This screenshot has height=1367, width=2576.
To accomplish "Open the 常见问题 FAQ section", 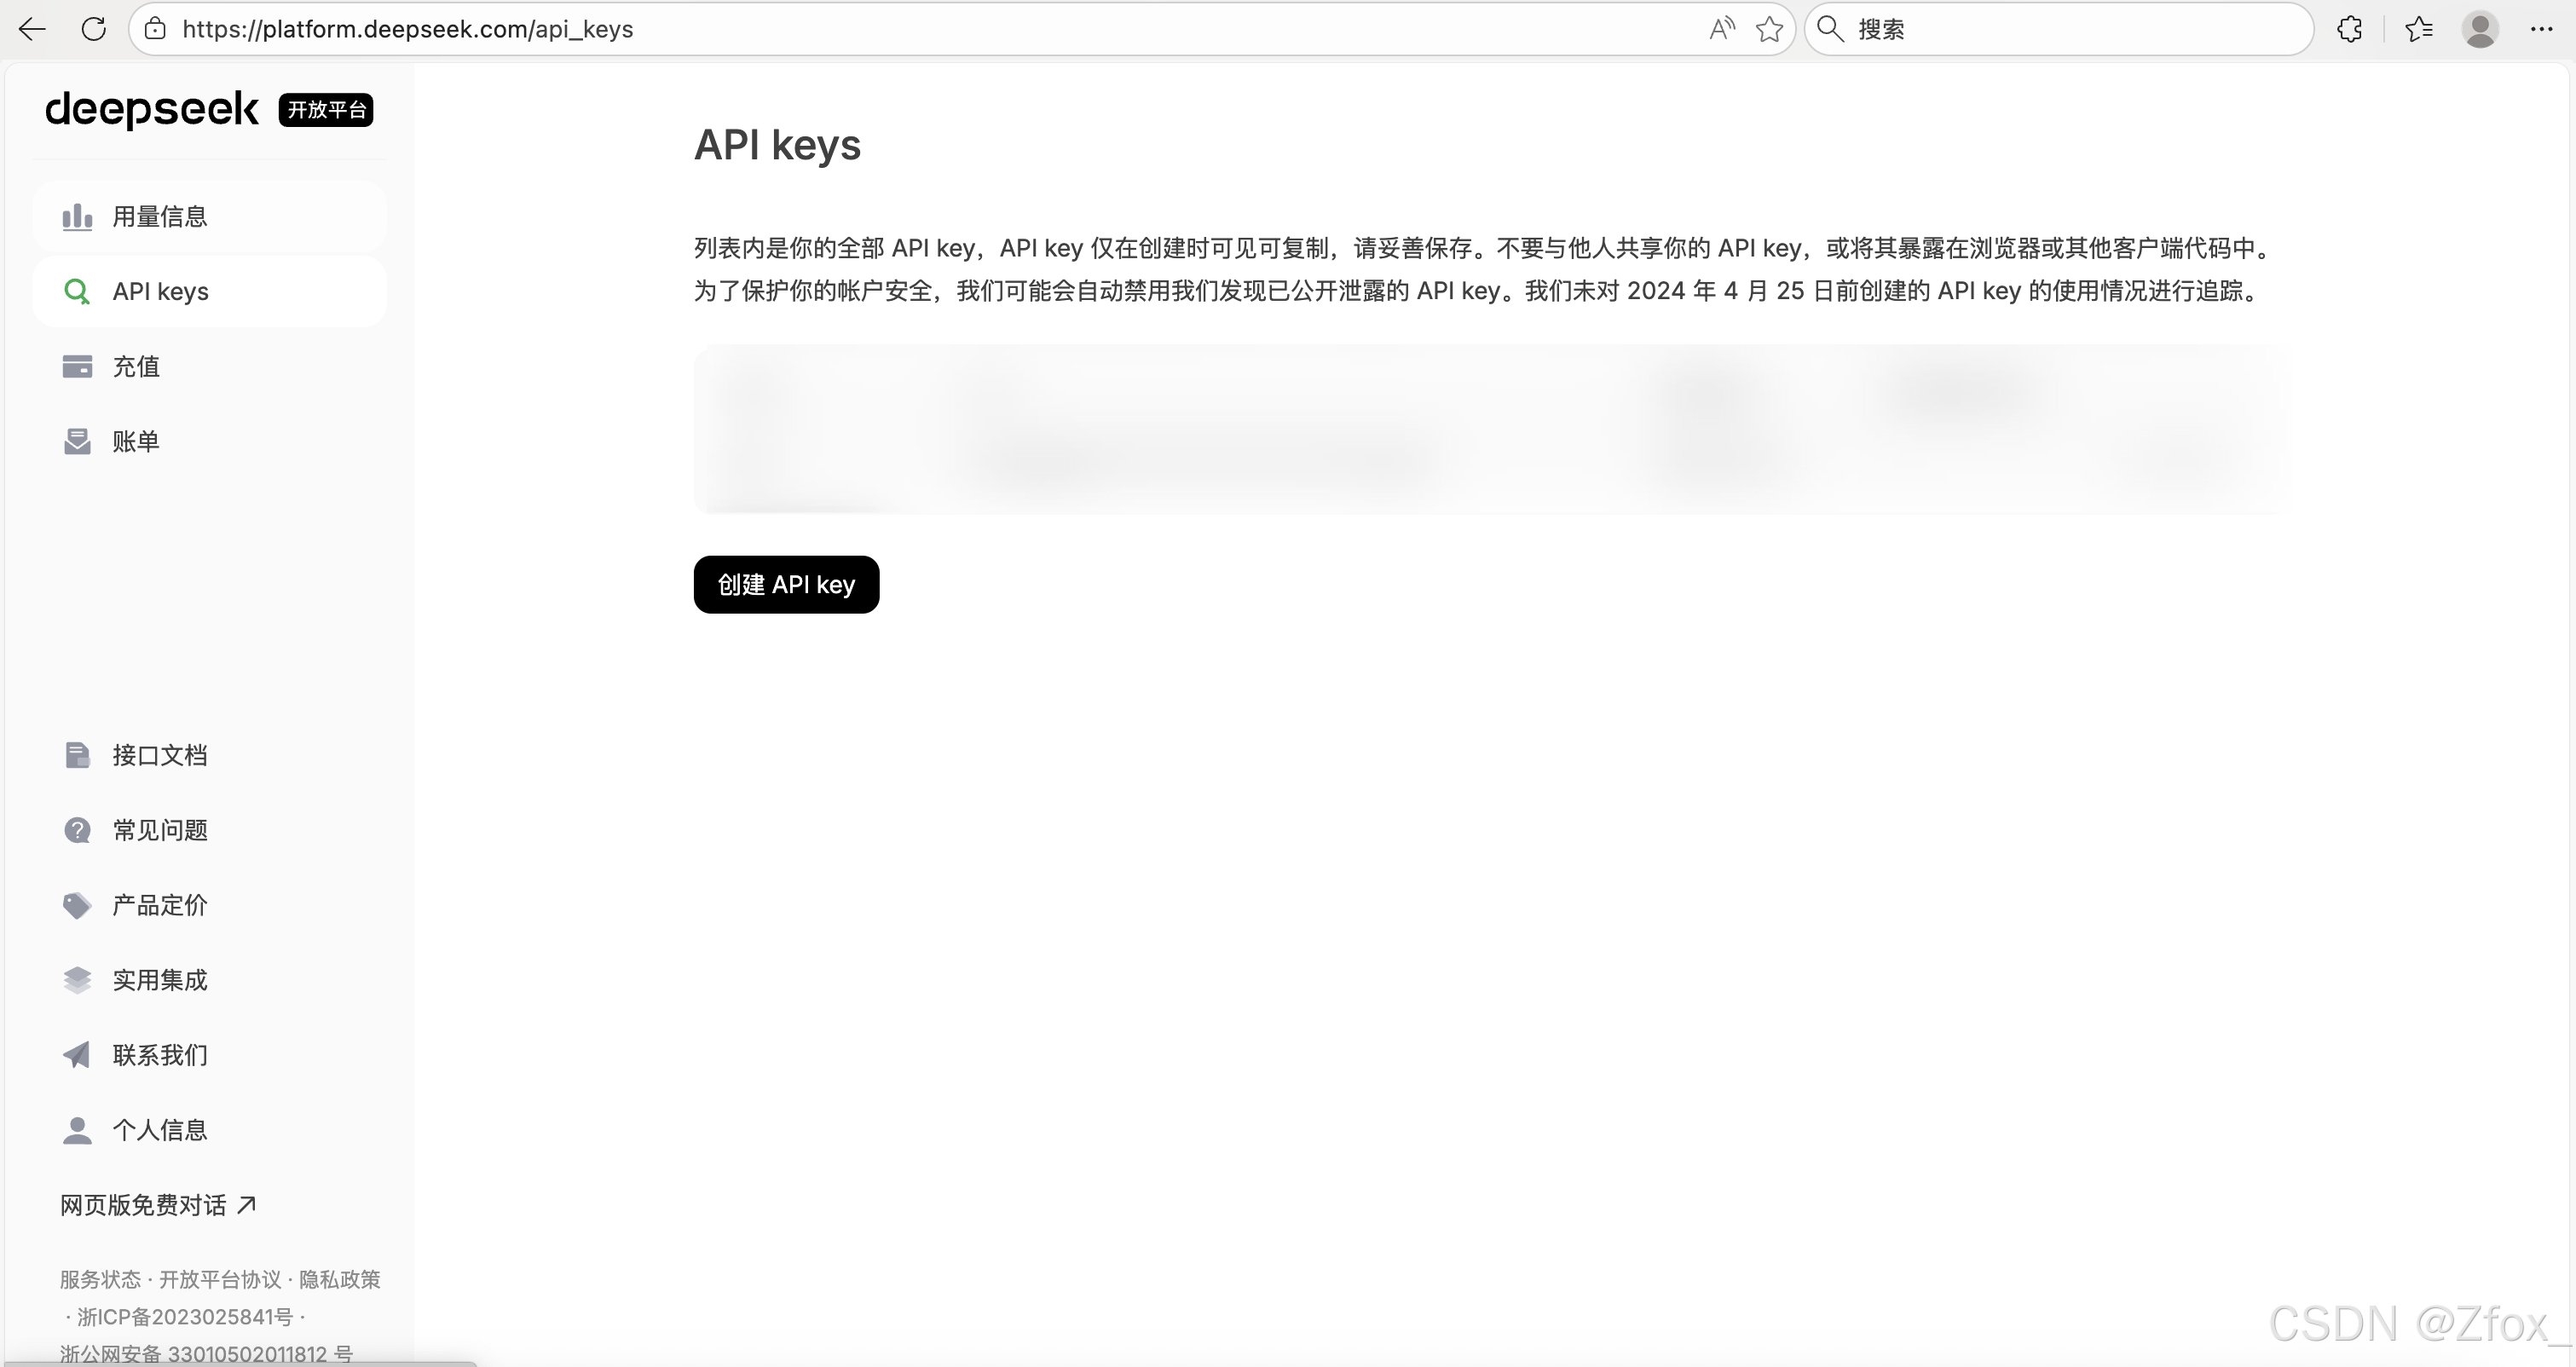I will coord(160,829).
